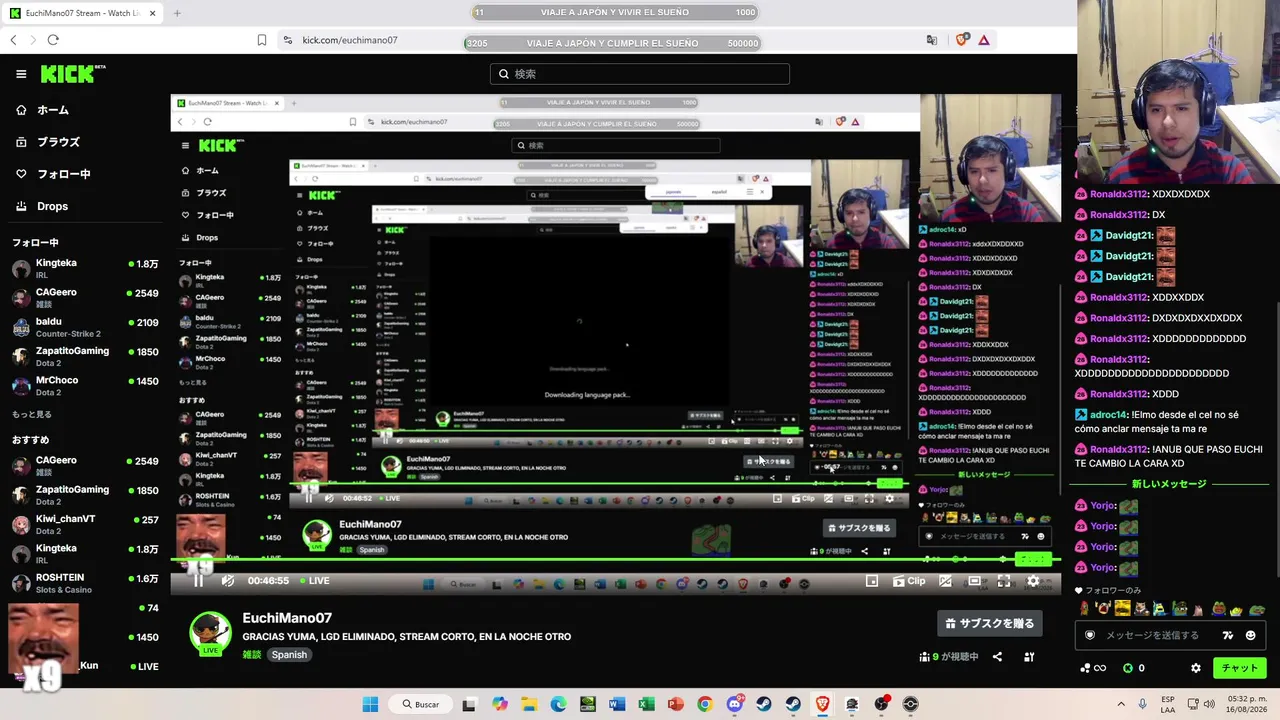Open File Explorer from the bottom Windows taskbar

pos(529,704)
